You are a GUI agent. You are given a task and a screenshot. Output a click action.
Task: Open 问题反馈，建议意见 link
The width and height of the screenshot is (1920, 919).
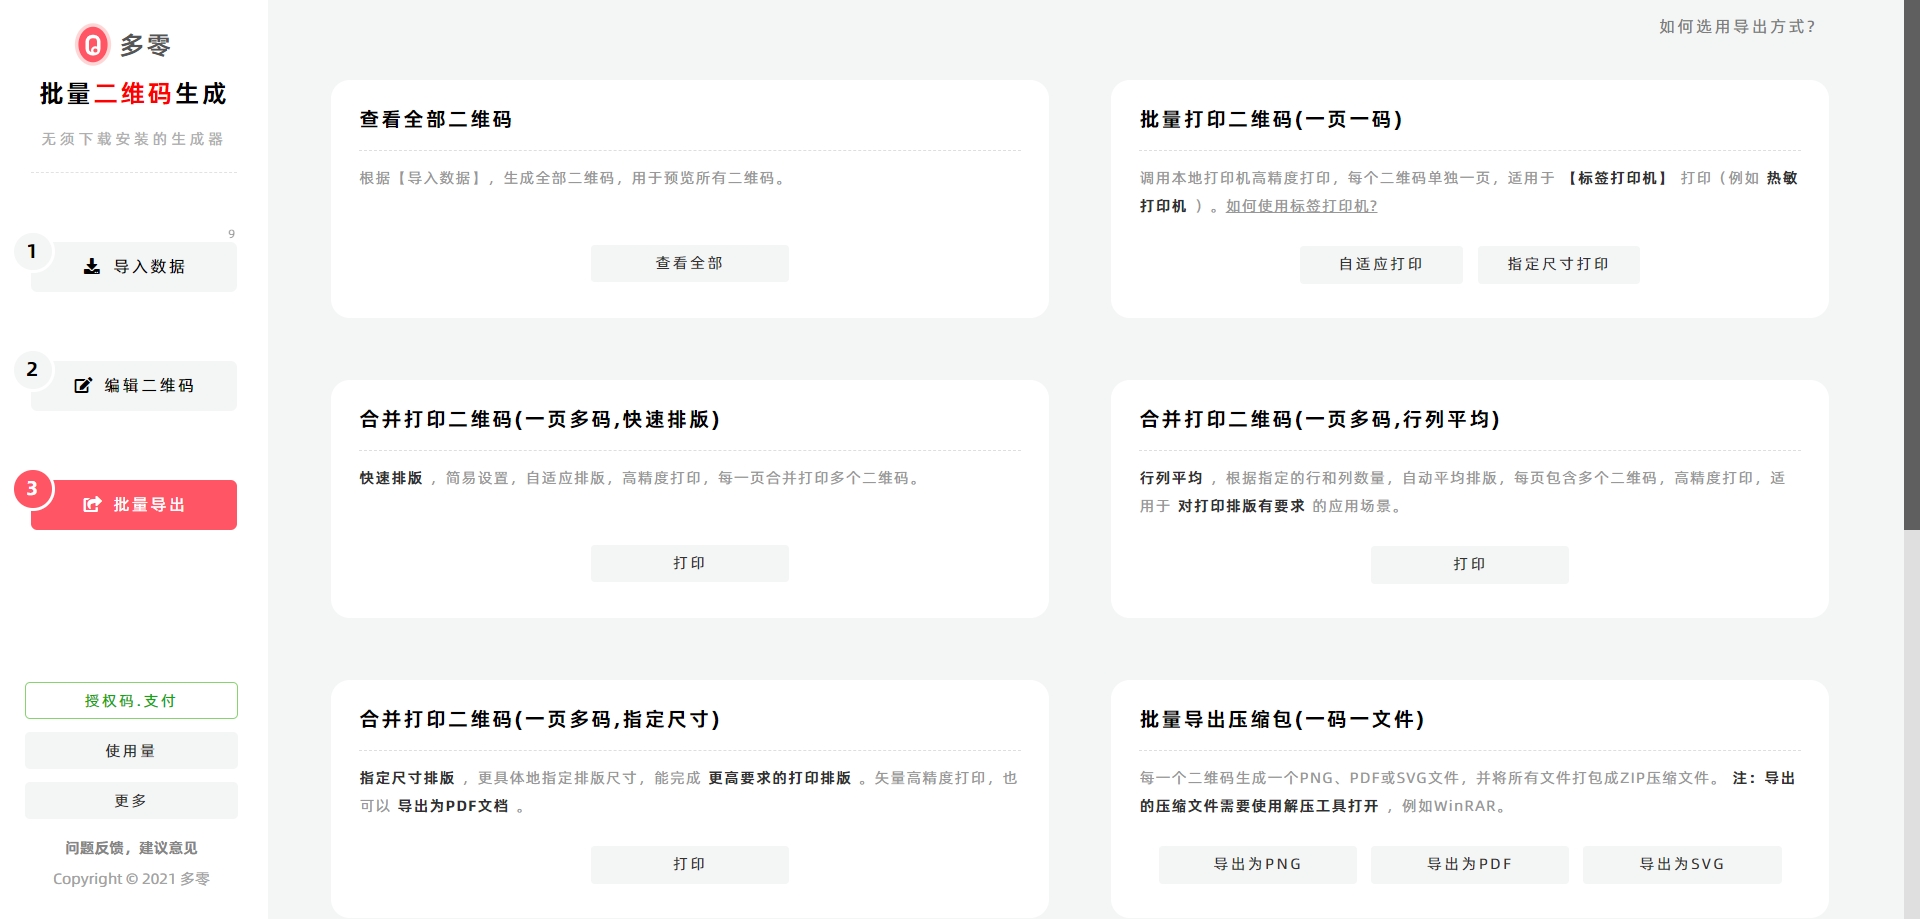point(131,847)
